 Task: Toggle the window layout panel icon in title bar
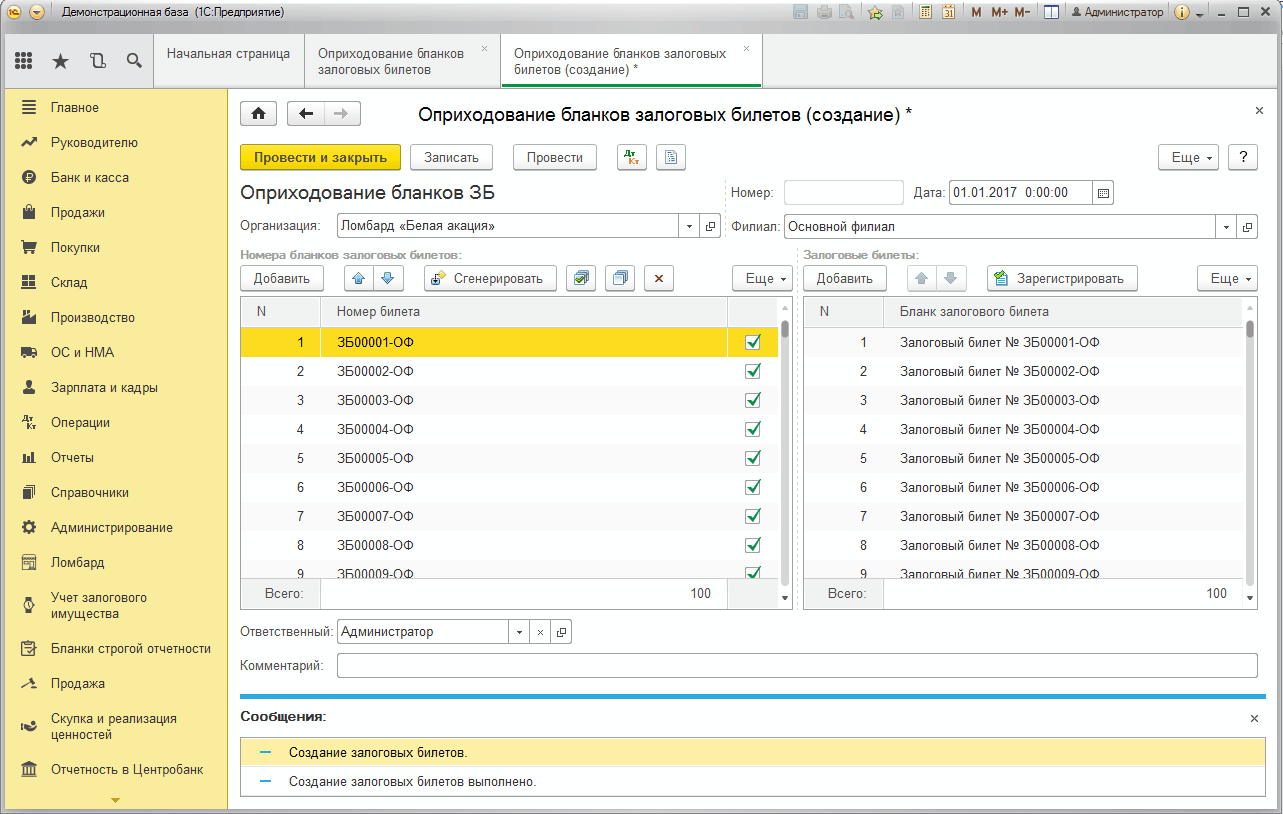coord(1050,12)
